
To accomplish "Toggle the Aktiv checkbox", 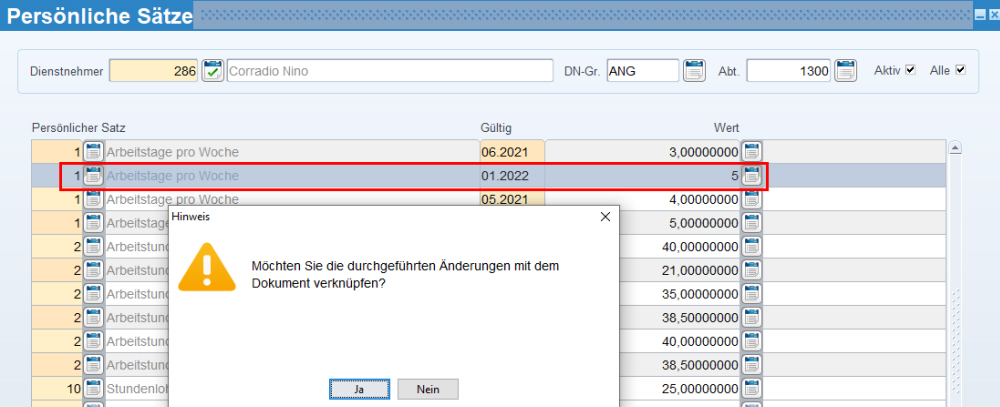I will pos(910,70).
